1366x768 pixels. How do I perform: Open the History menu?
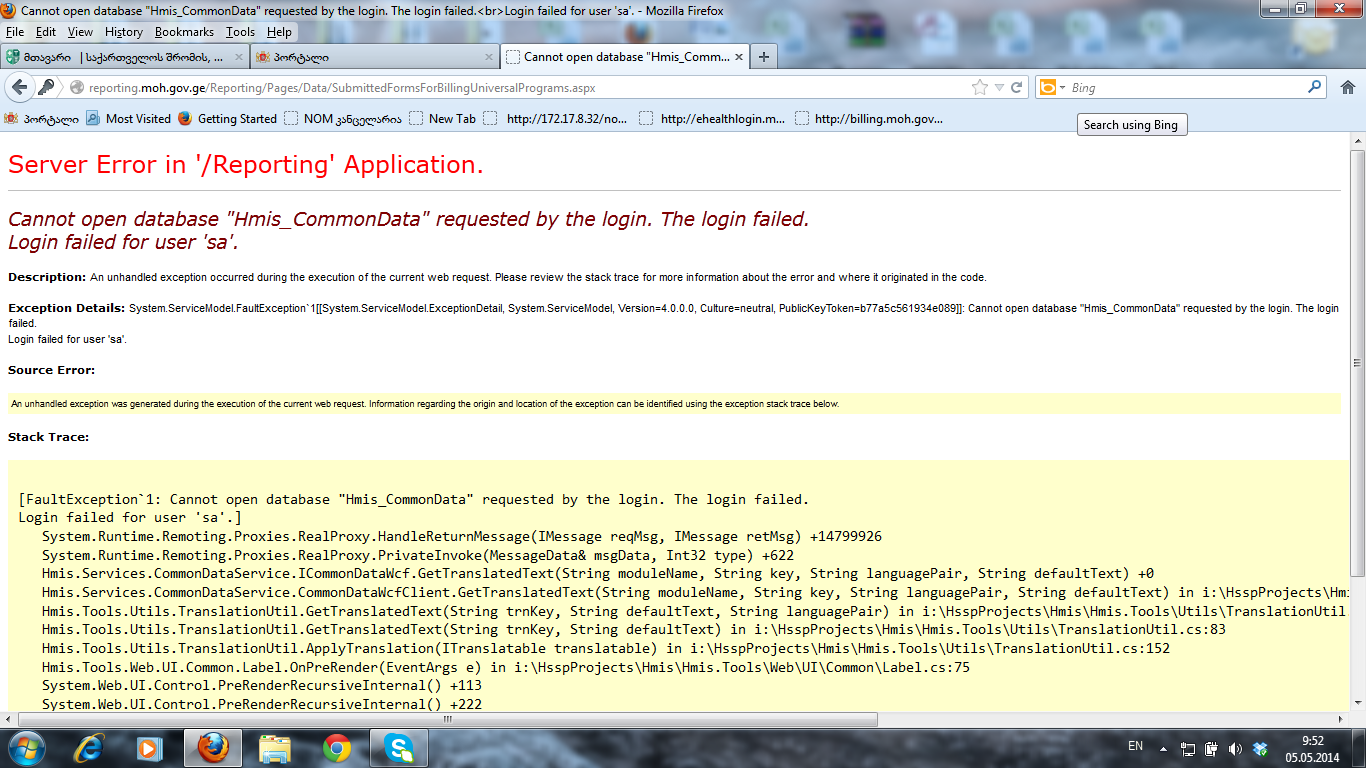[124, 32]
